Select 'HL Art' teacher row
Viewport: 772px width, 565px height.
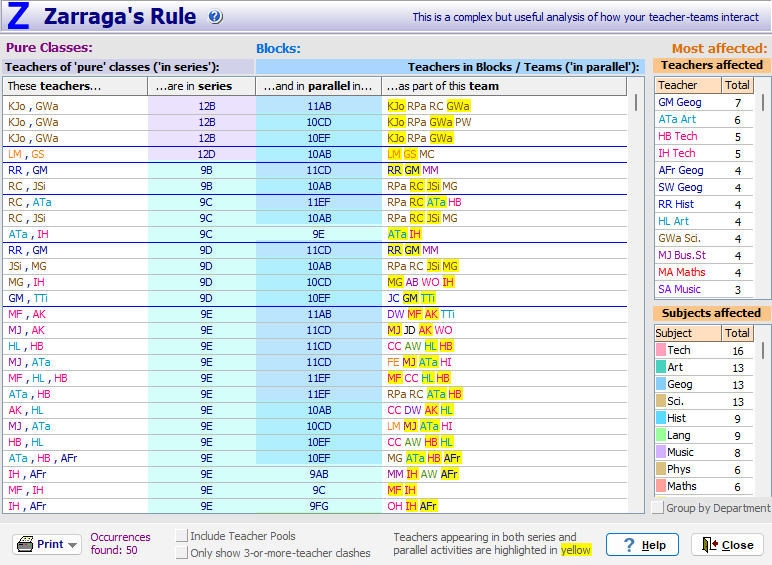pos(704,221)
